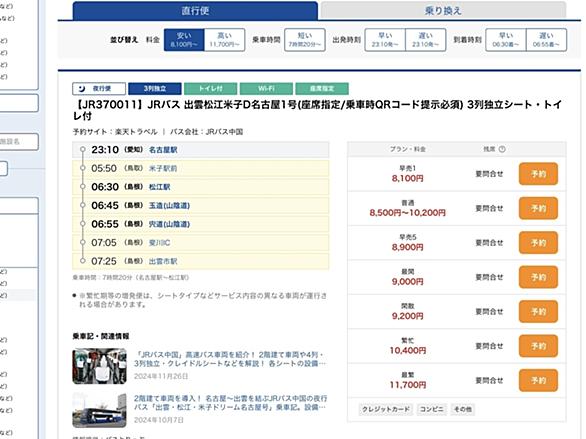Open the 宍道(山陰道) stop link
Image resolution: width=586 pixels, height=439 pixels.
coord(169,224)
